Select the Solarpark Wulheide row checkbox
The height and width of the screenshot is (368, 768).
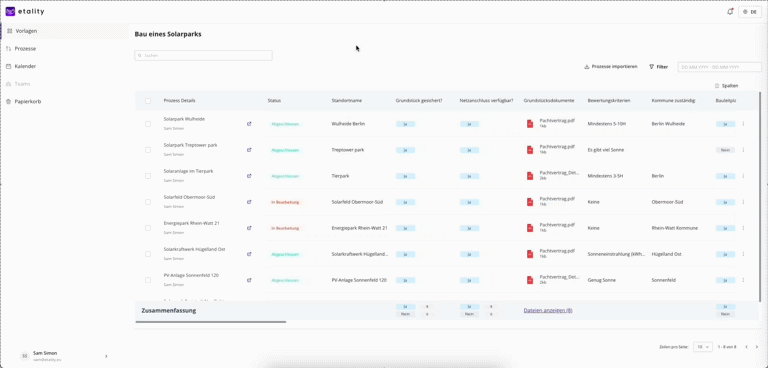coord(148,124)
